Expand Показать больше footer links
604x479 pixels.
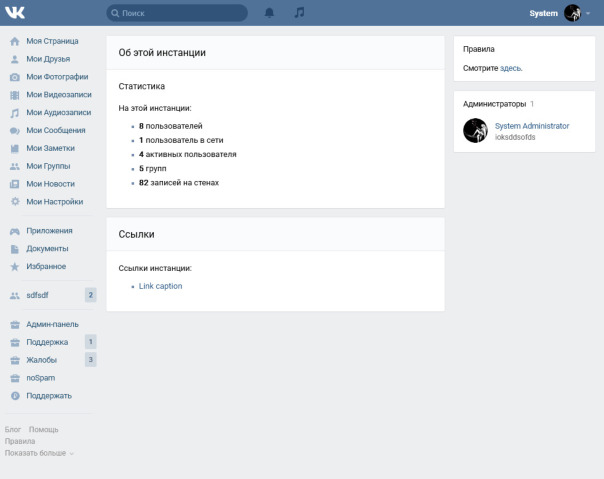click(39, 453)
